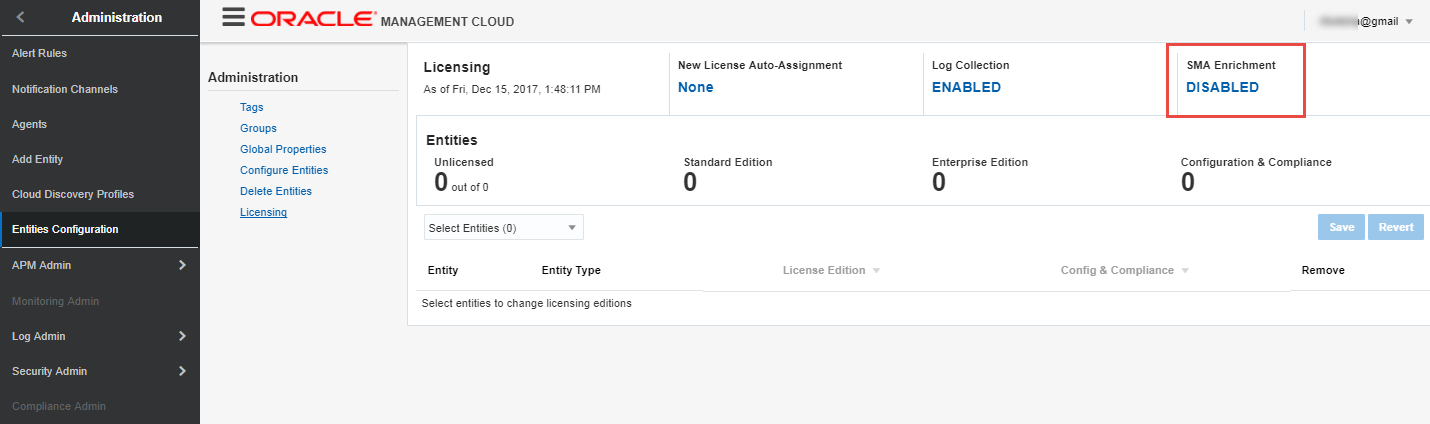The image size is (1430, 424).
Task: Click the Oracle Management Cloud logo
Action: click(383, 20)
